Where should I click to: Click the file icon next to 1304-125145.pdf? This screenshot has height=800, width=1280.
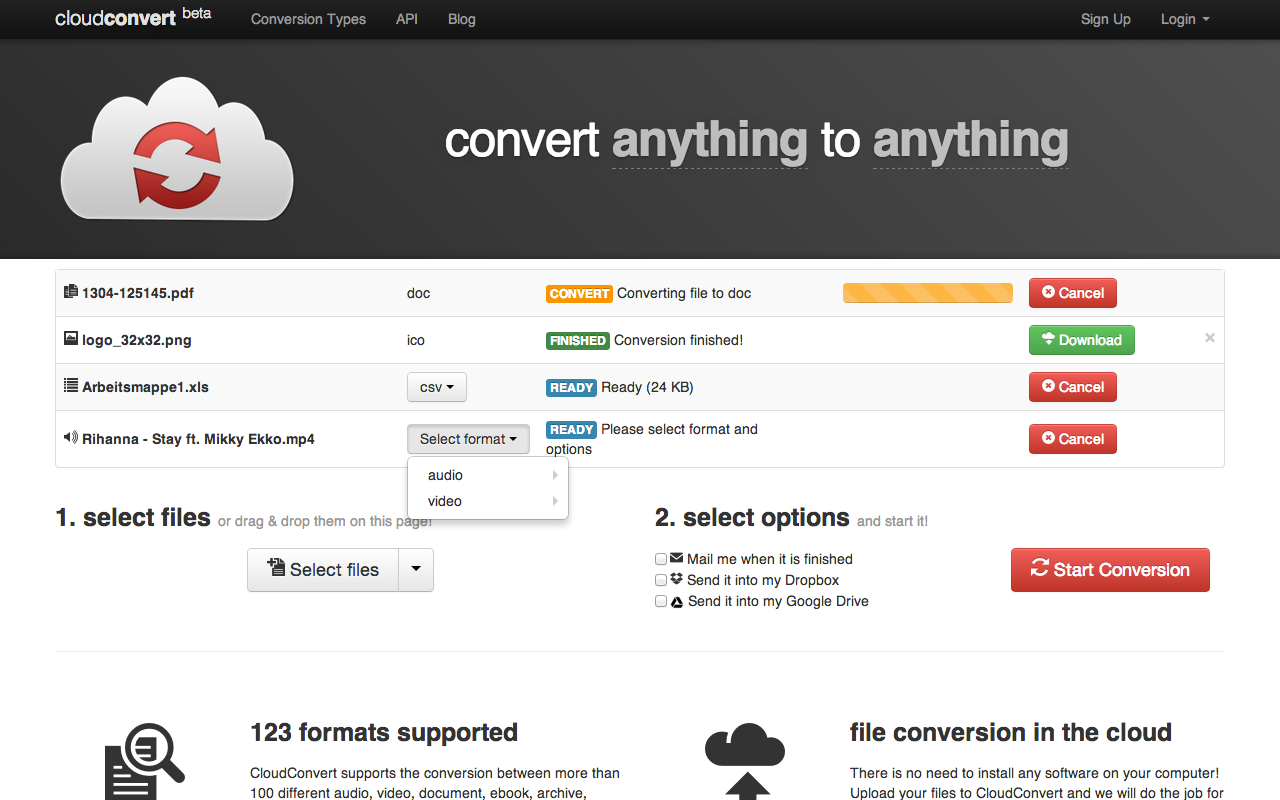(70, 292)
